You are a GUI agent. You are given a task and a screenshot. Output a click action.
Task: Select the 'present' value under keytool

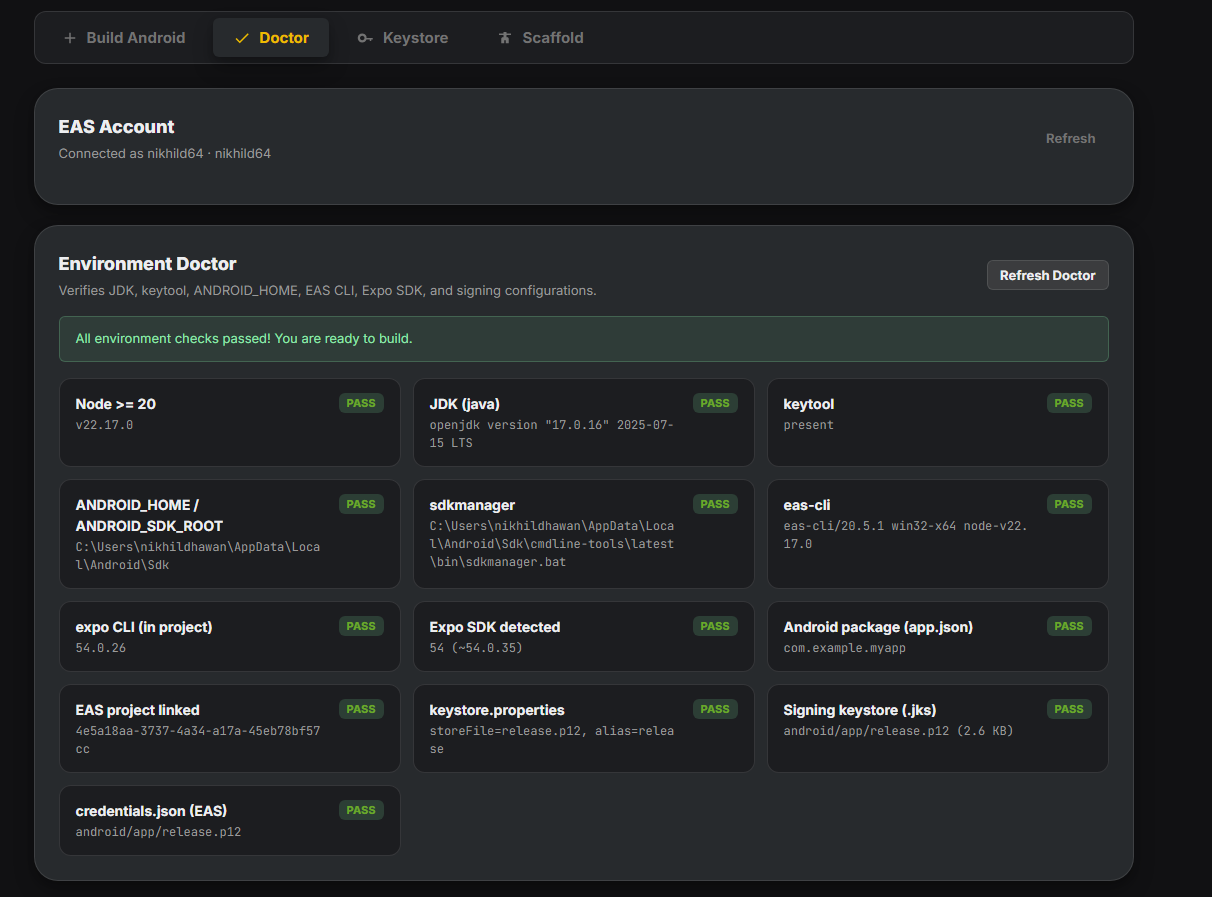point(808,425)
